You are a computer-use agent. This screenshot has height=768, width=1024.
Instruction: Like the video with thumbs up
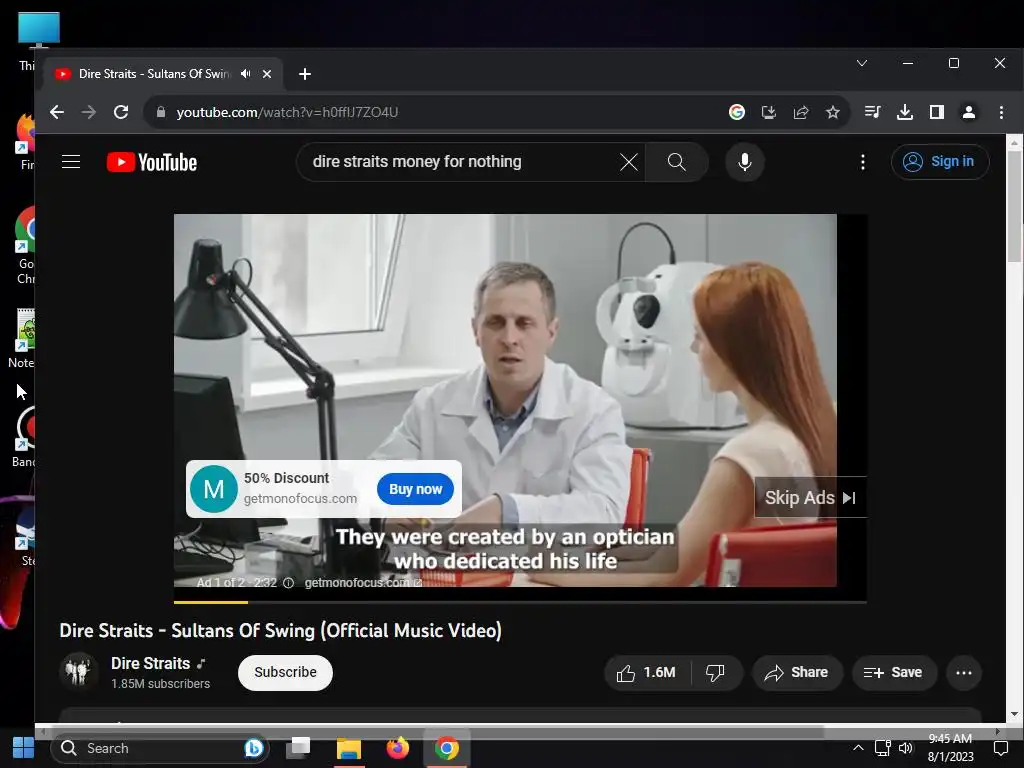point(647,673)
